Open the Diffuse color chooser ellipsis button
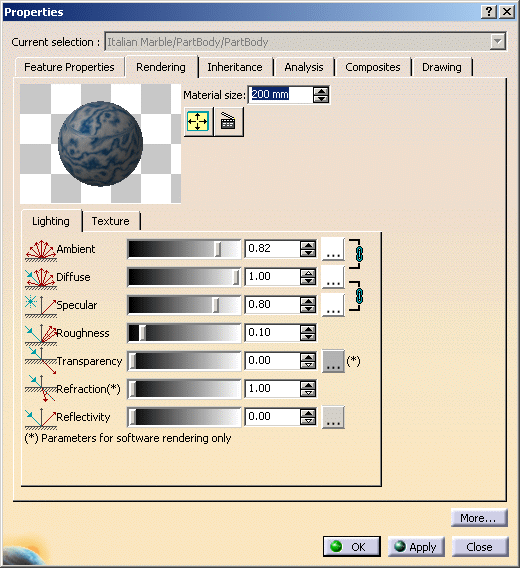The image size is (520, 568). click(x=333, y=277)
